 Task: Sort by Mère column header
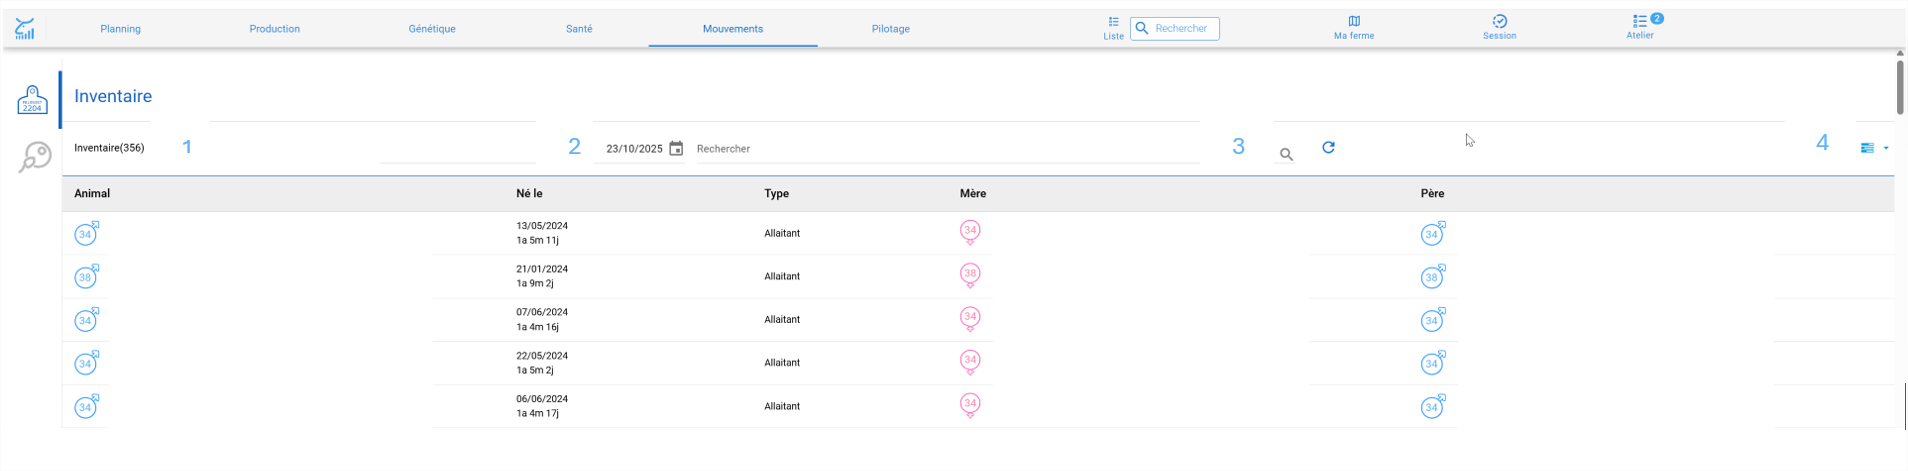[973, 194]
